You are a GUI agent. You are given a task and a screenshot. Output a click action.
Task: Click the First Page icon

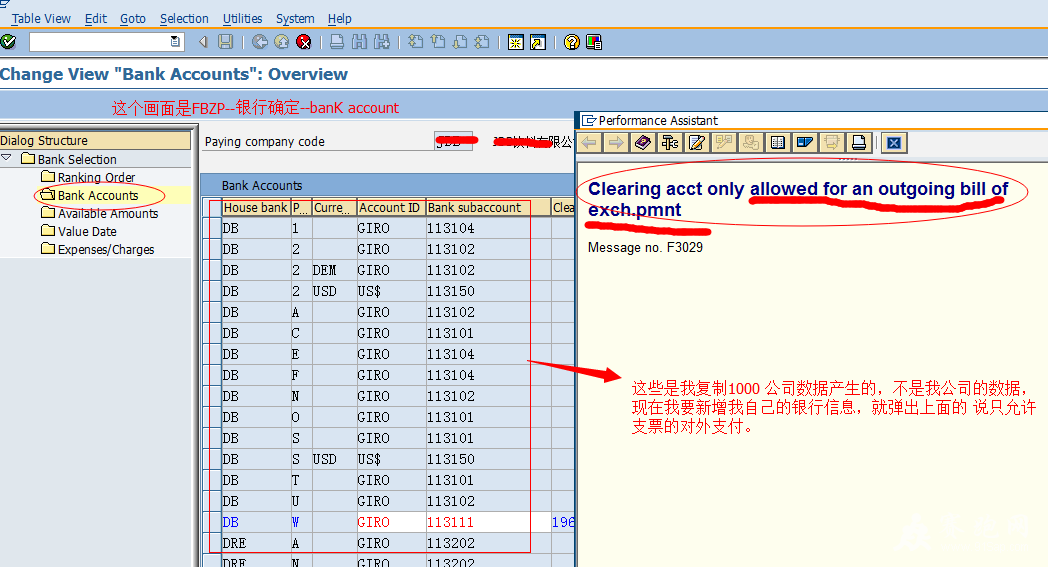tap(416, 42)
